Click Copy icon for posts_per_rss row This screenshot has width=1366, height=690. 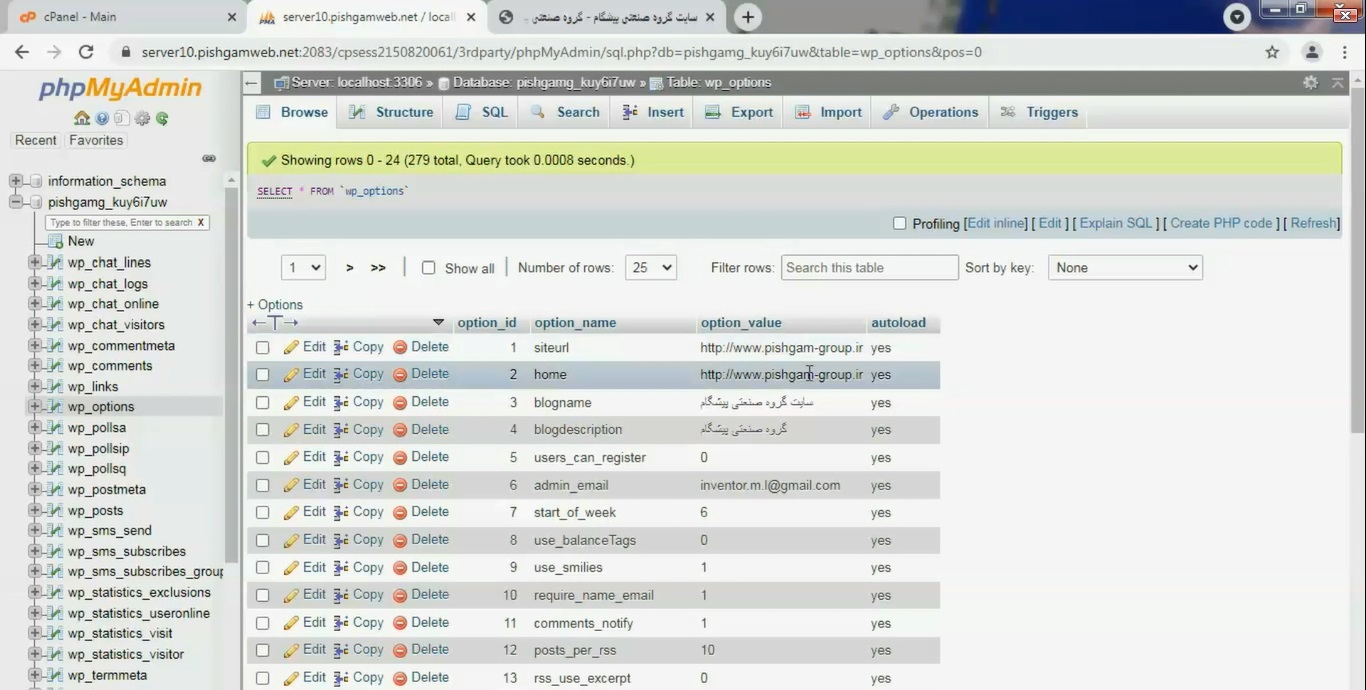(x=341, y=650)
